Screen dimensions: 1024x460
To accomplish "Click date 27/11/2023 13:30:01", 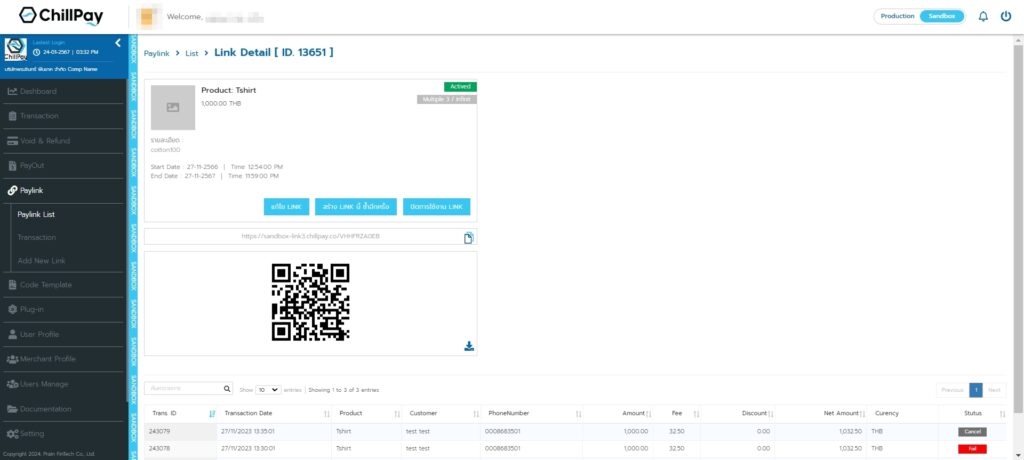I will (248, 448).
